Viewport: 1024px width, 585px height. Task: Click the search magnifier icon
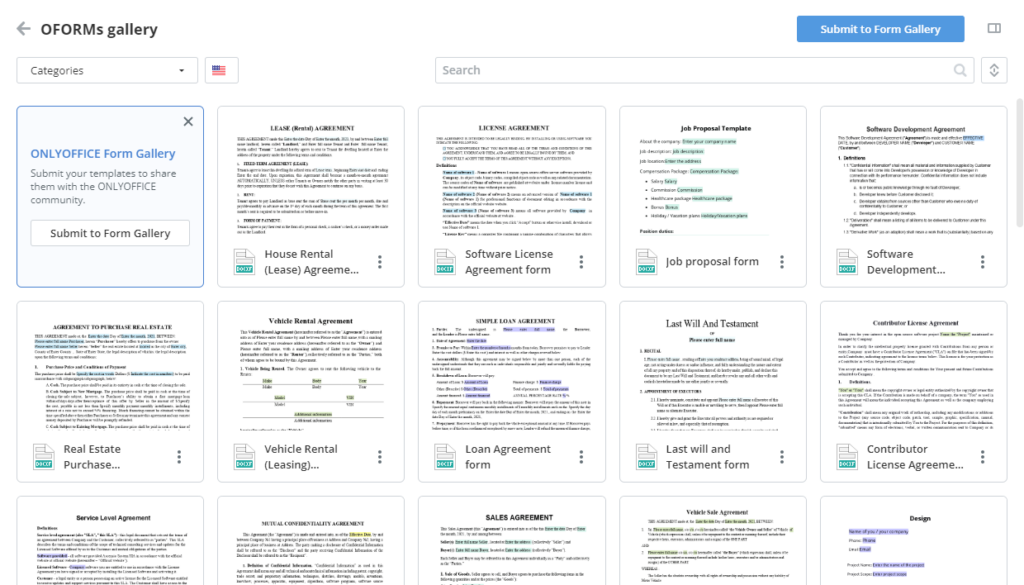click(958, 70)
